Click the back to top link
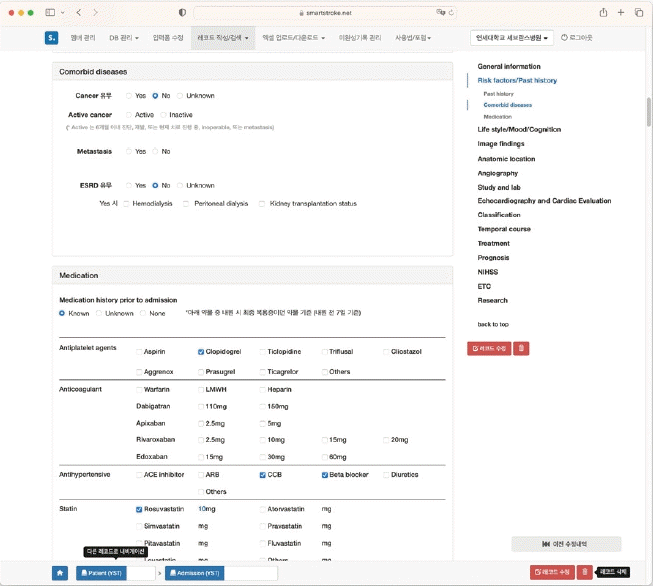The width and height of the screenshot is (653, 586). tap(493, 324)
